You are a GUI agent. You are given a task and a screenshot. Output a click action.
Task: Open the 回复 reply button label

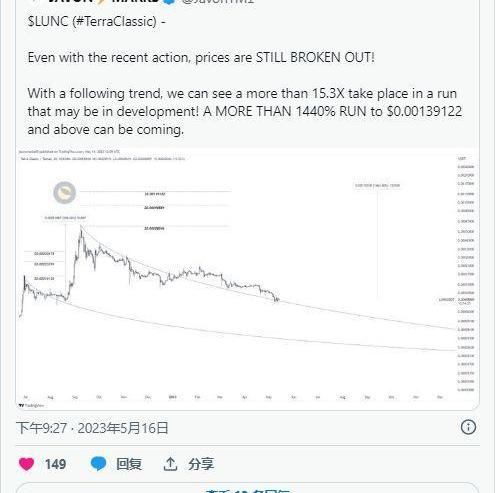tap(129, 464)
